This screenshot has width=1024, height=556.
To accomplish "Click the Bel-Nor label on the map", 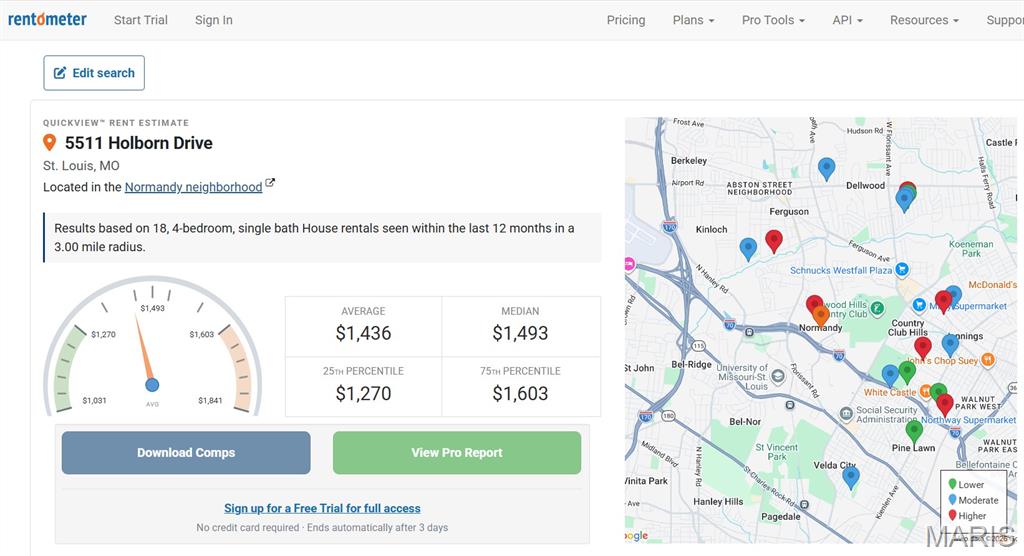I will [x=745, y=422].
